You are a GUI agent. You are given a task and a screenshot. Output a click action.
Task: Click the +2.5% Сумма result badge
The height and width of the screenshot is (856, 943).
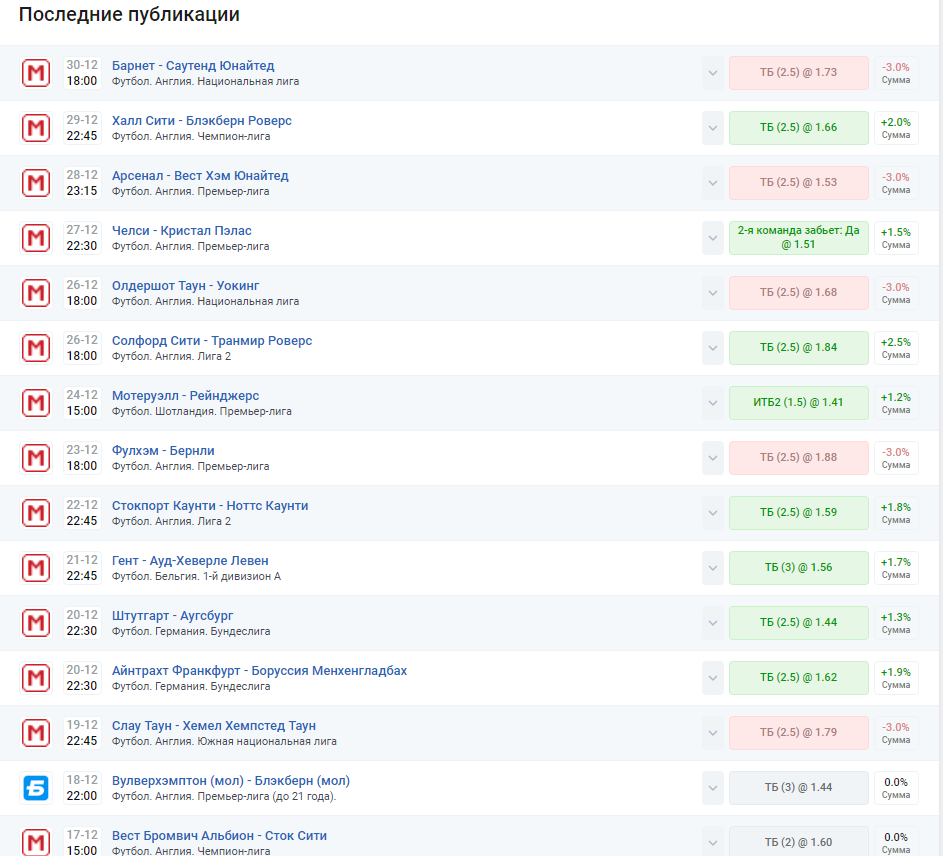895,348
